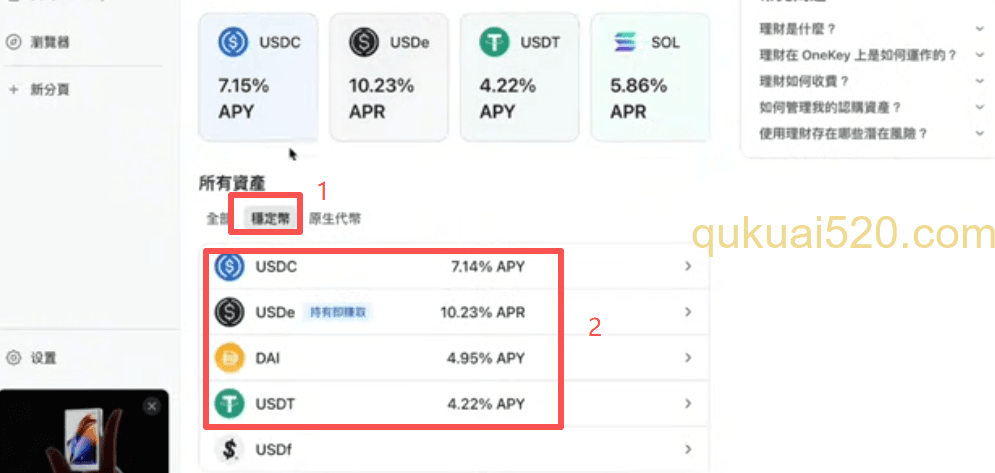Click the 所有資產 heading

point(232,183)
